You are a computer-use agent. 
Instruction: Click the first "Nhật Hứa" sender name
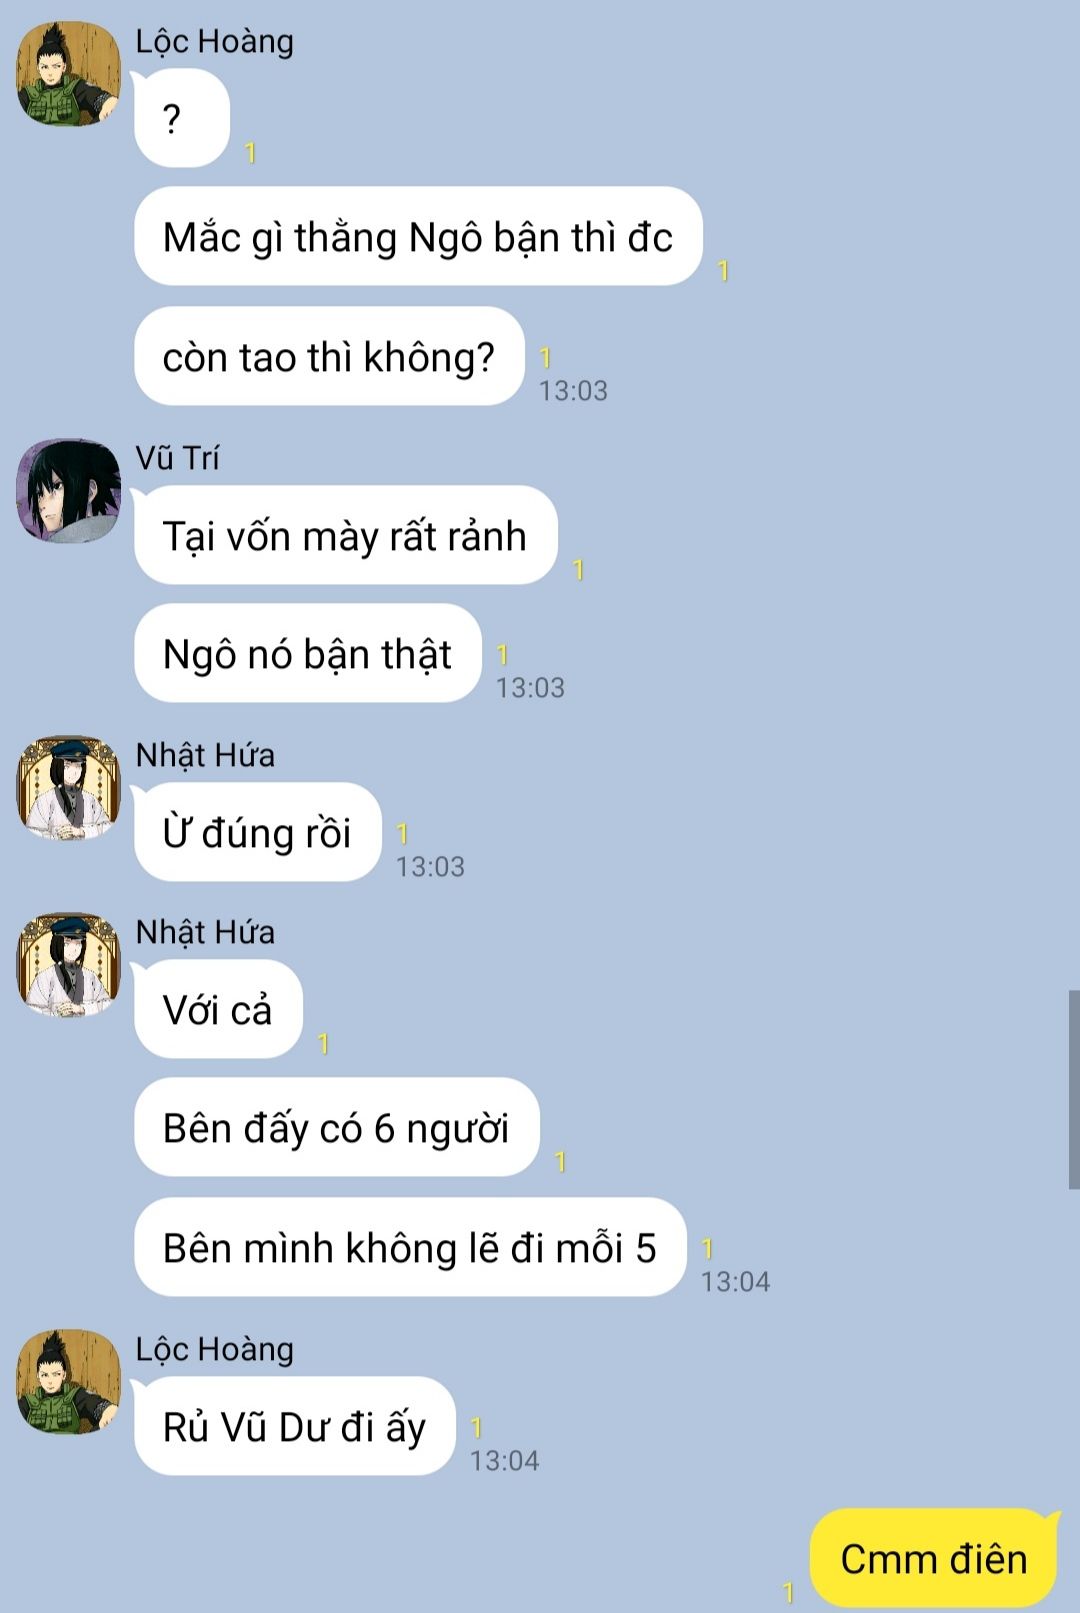click(x=205, y=755)
